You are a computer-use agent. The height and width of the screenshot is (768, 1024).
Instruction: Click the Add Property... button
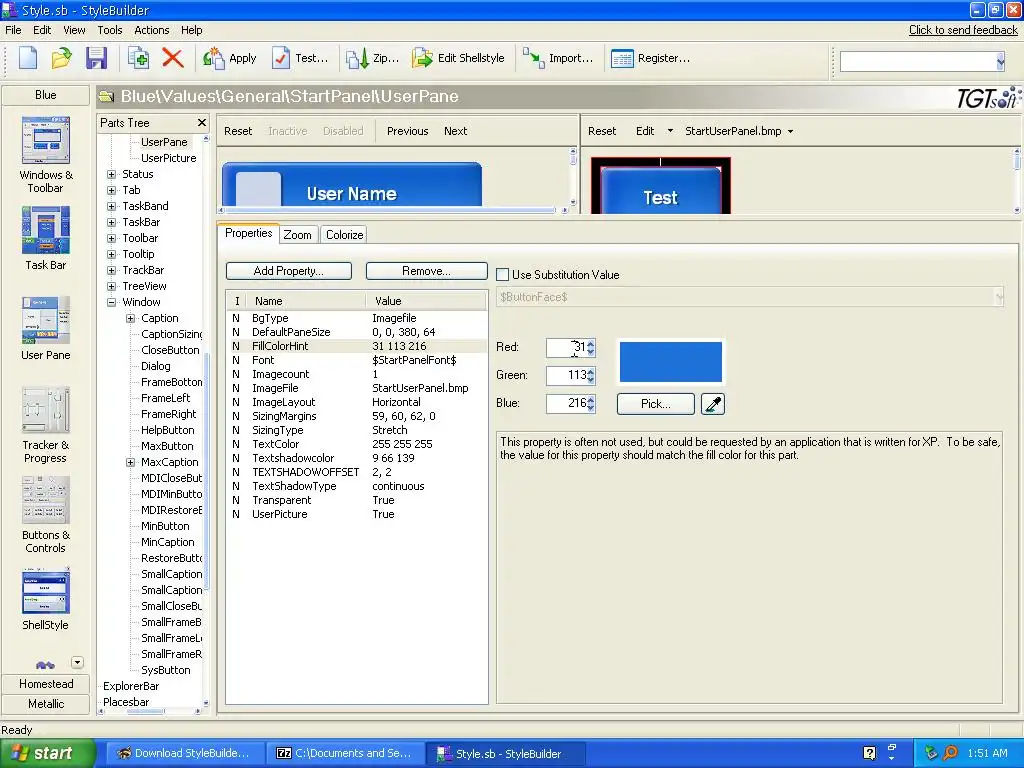click(x=289, y=271)
